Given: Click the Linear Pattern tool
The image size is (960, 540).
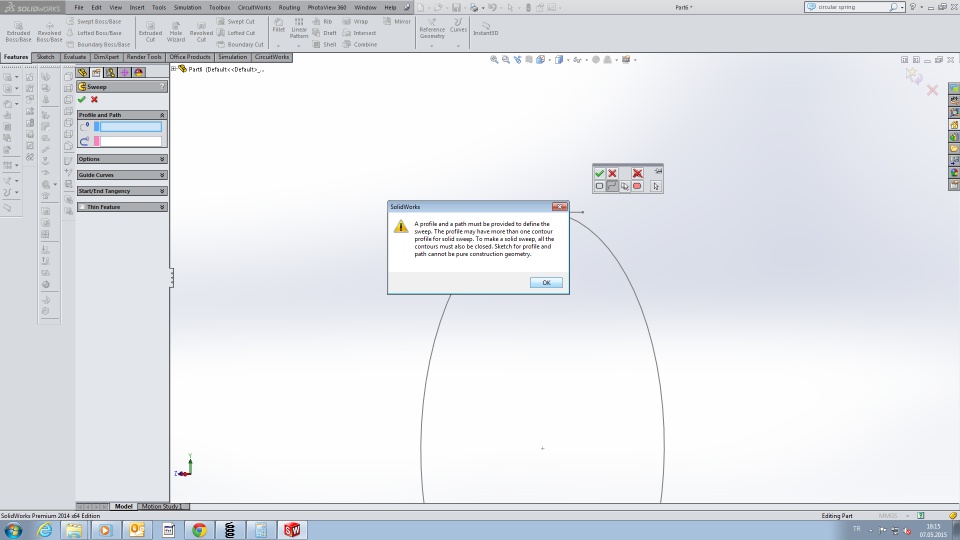Looking at the screenshot, I should pos(299,28).
